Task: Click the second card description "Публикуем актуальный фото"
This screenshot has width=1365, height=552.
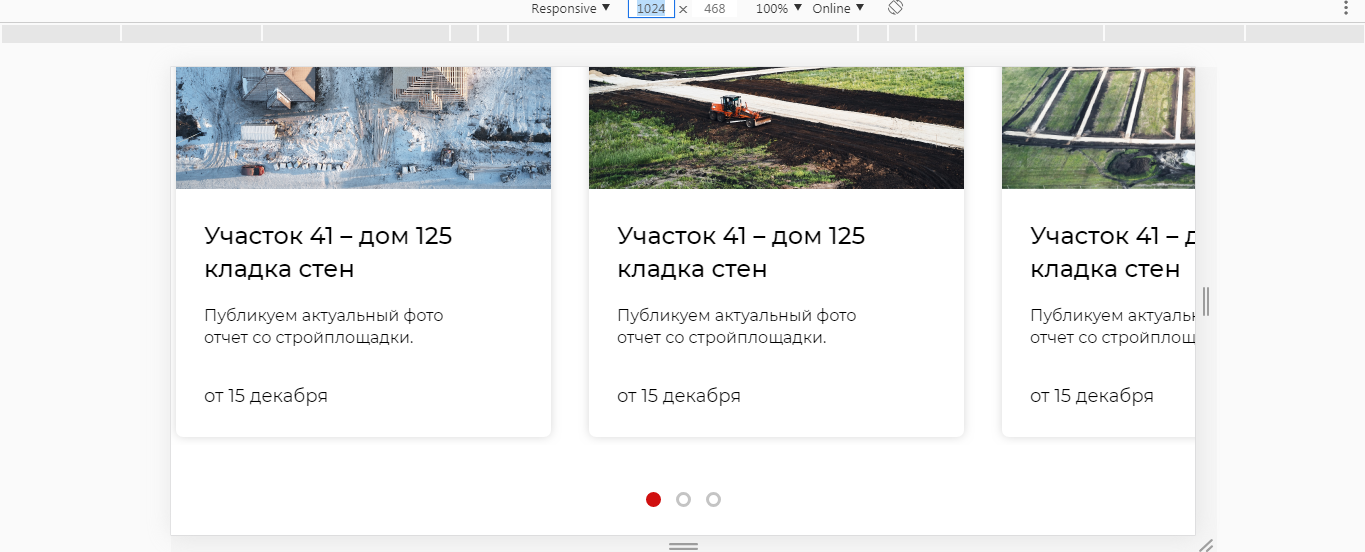Action: [x=736, y=315]
